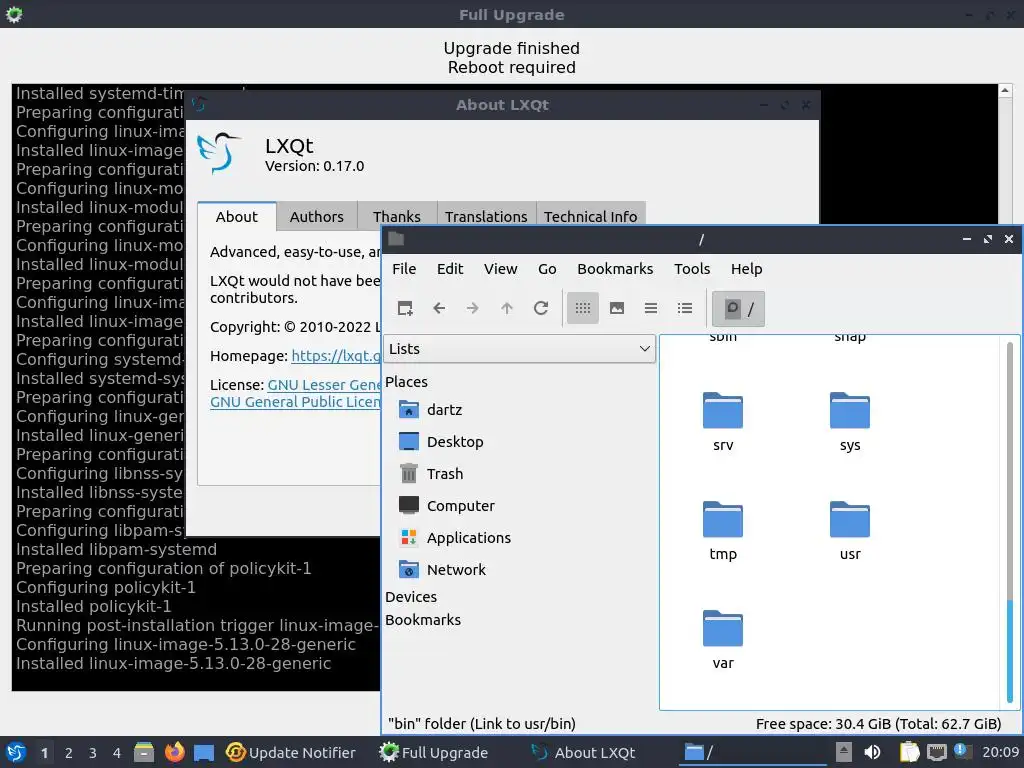
Task: Open the Go menu
Action: click(547, 269)
